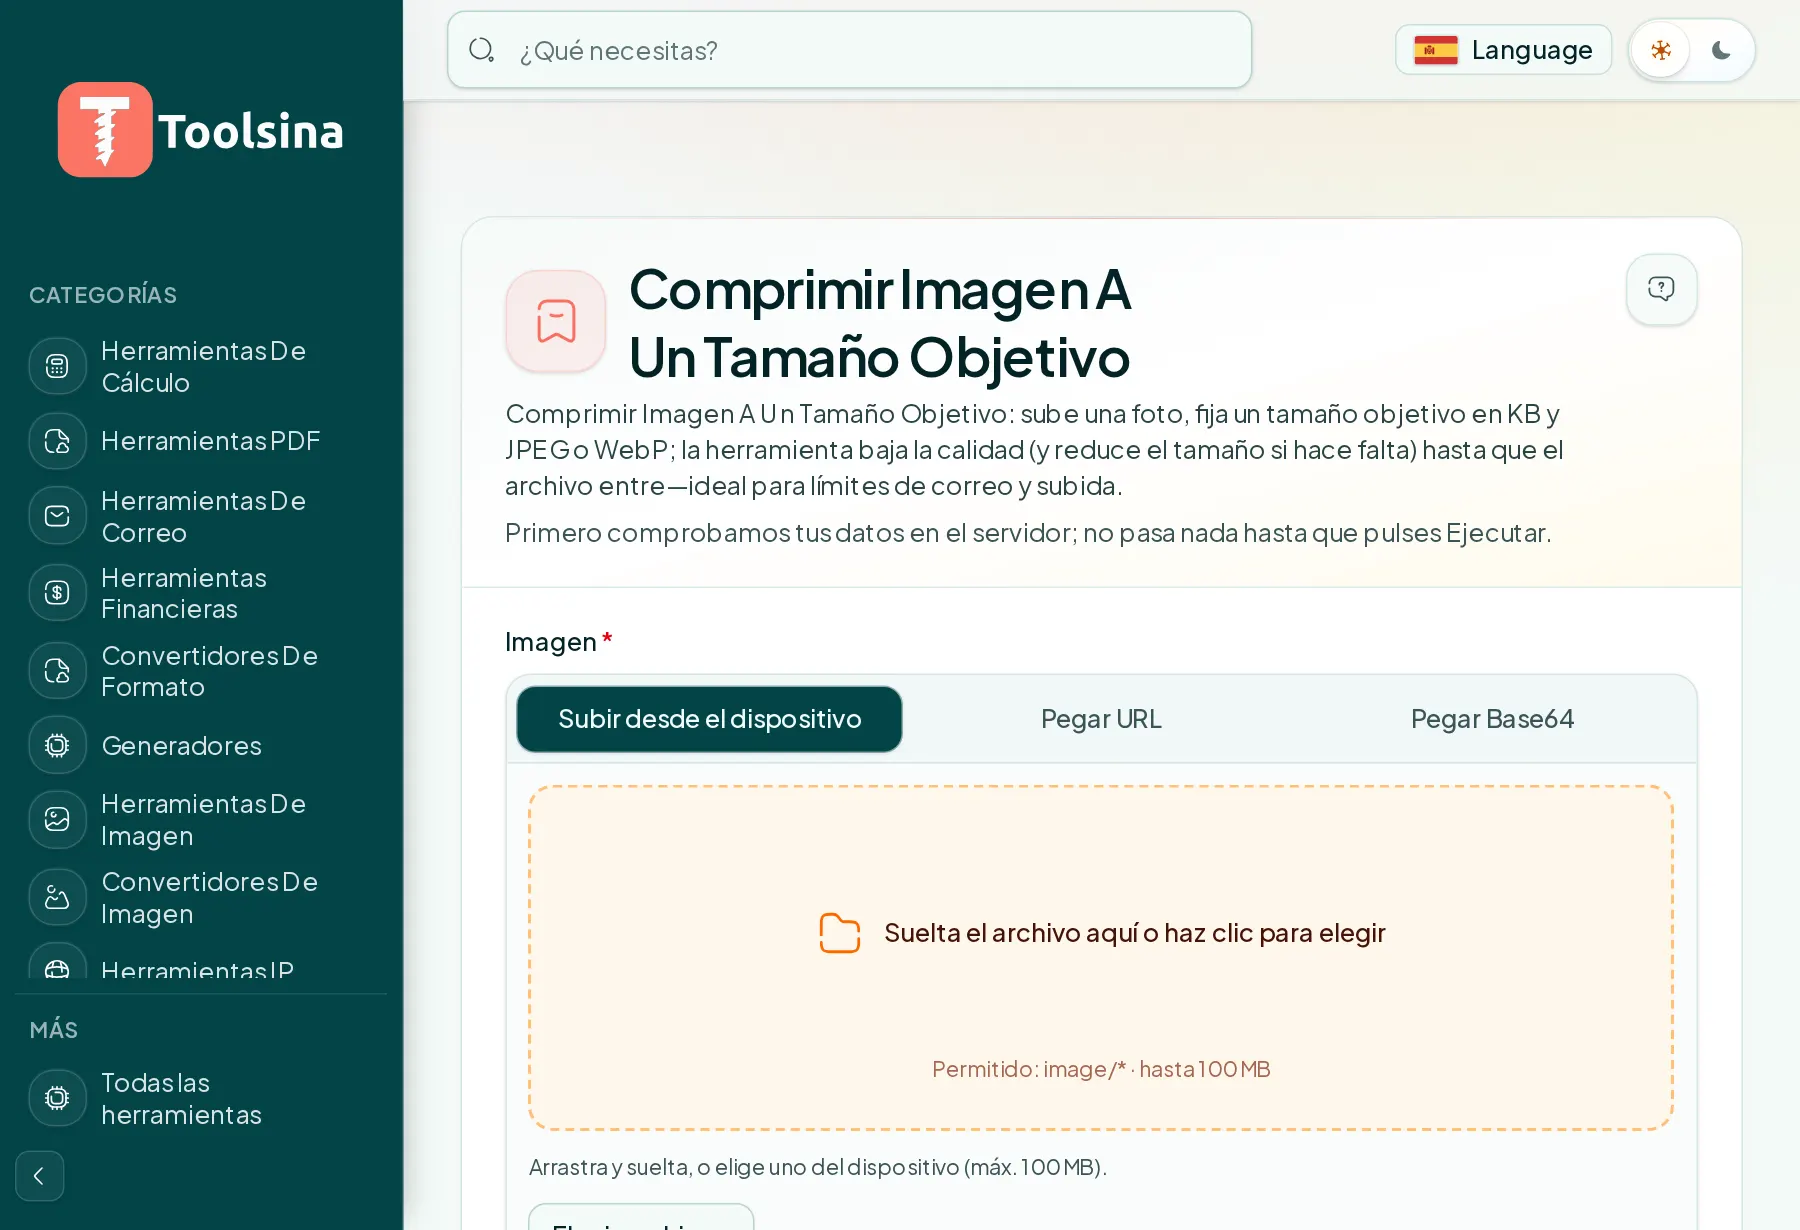Click the file drop zone to choose image

point(1101,958)
